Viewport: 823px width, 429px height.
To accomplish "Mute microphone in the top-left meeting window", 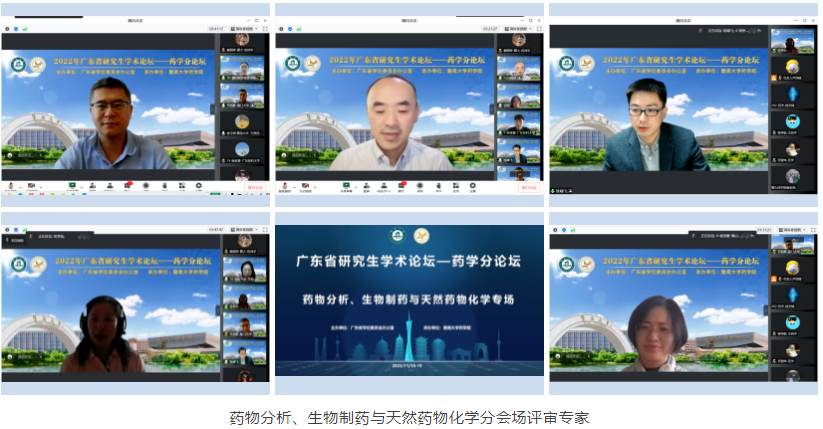I will [9, 186].
